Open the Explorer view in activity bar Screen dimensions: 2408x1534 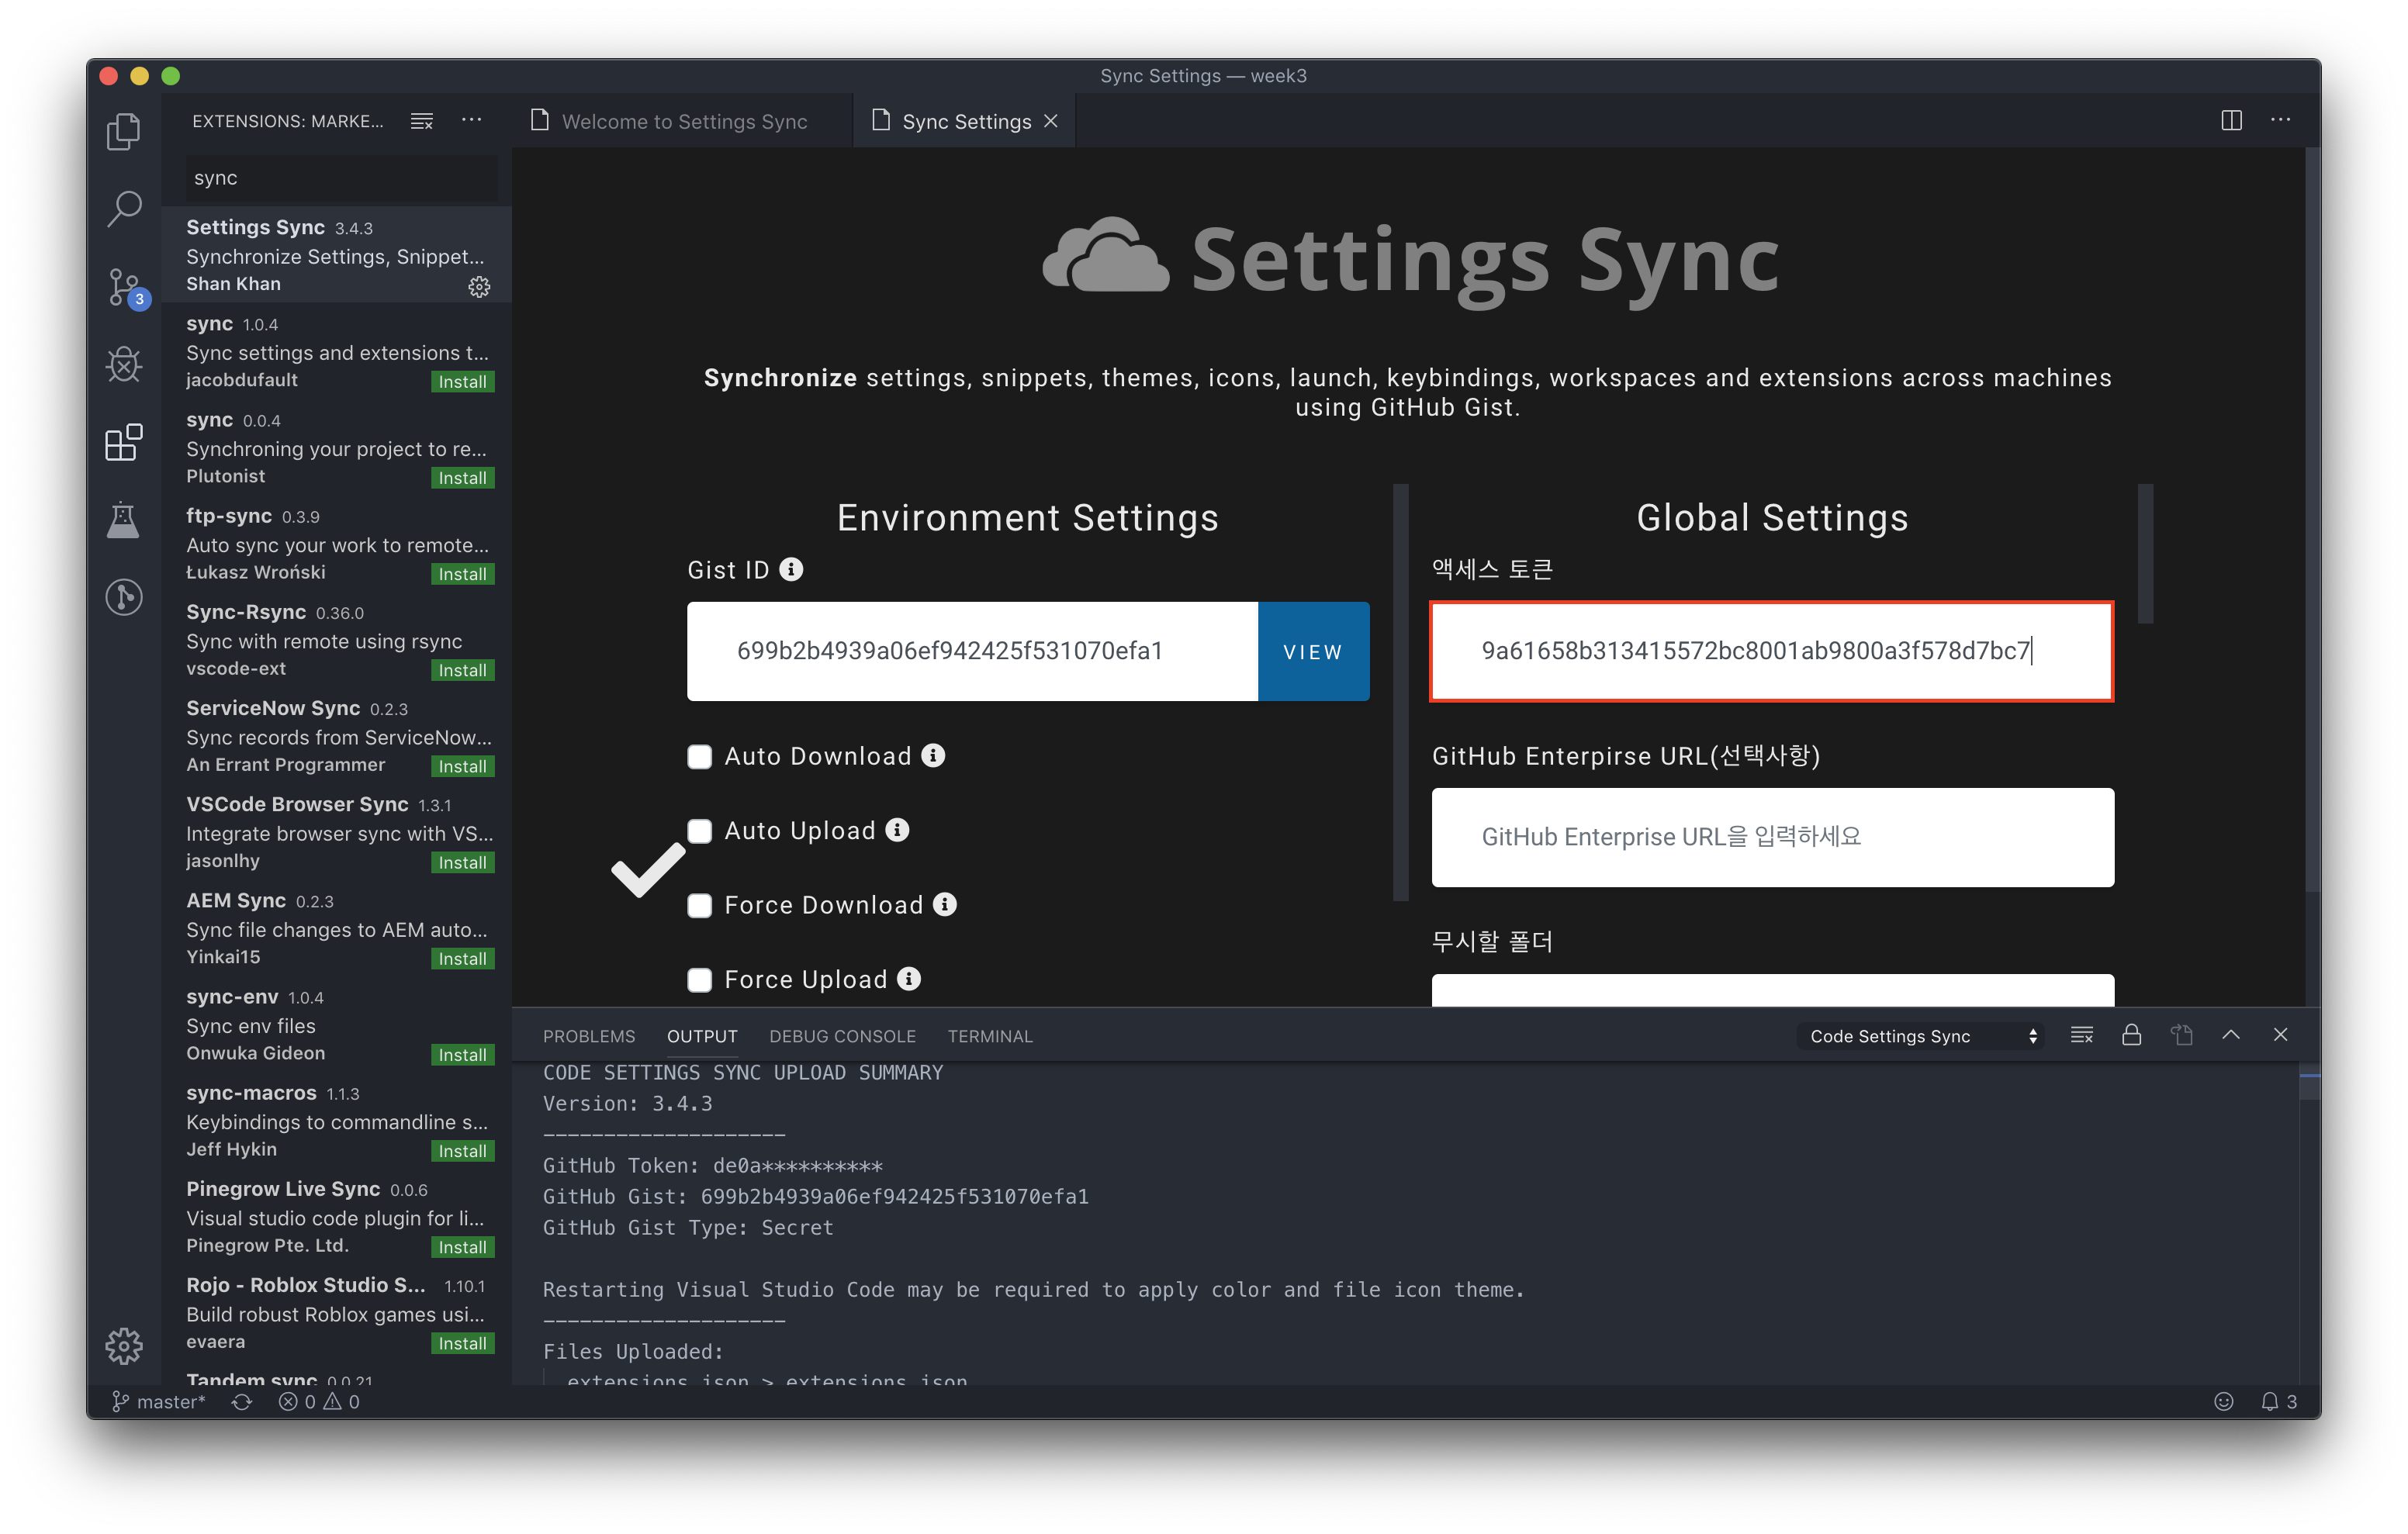(x=124, y=131)
